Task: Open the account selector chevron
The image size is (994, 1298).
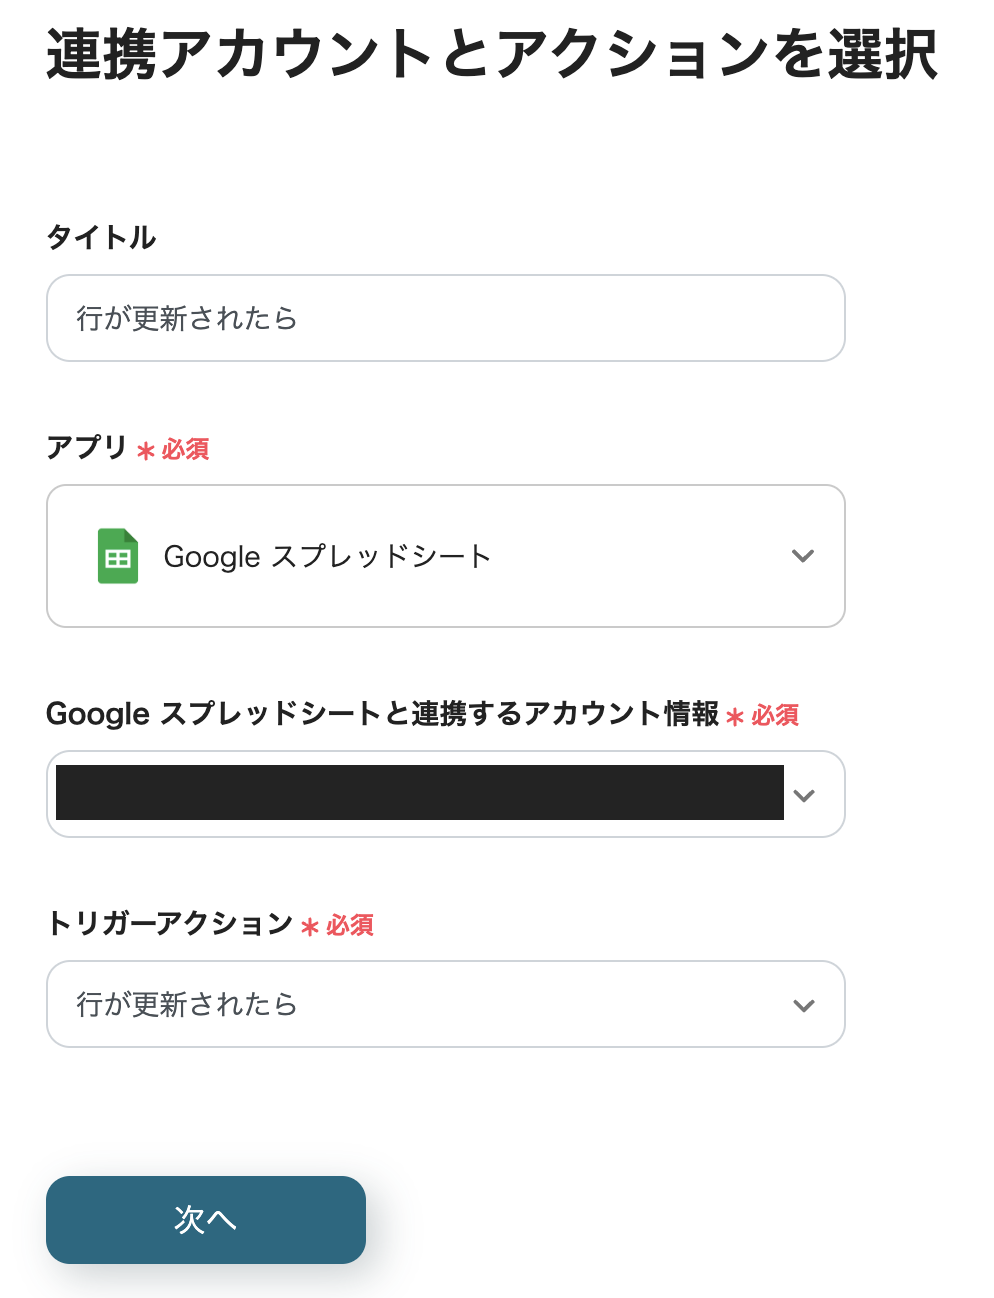Action: point(804,795)
